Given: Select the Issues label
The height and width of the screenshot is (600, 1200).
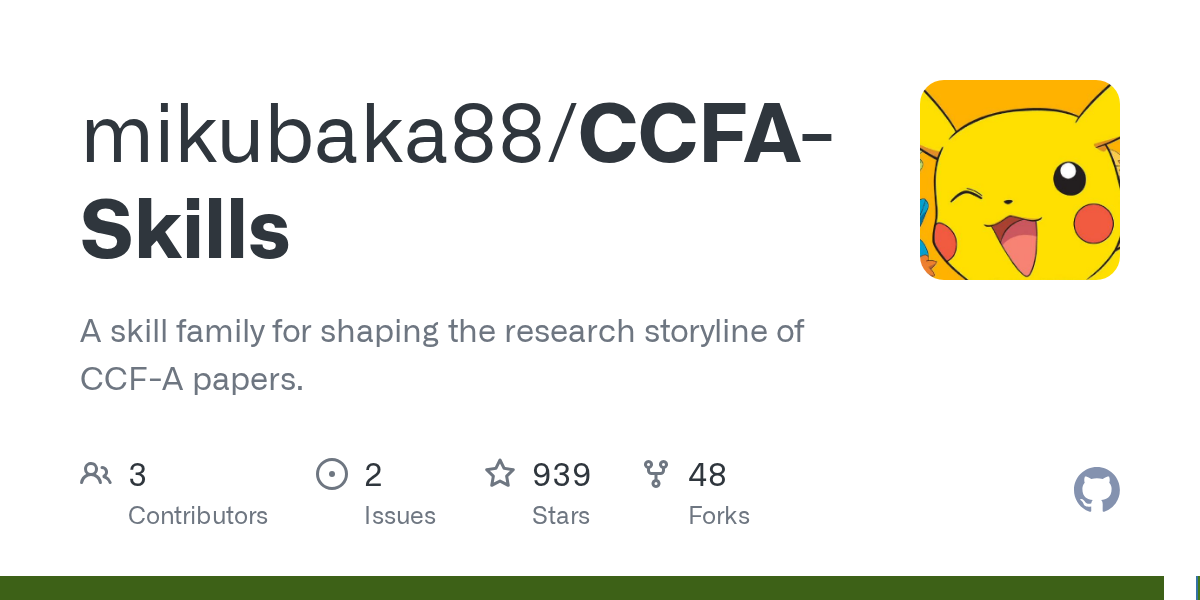Looking at the screenshot, I should pyautogui.click(x=400, y=516).
